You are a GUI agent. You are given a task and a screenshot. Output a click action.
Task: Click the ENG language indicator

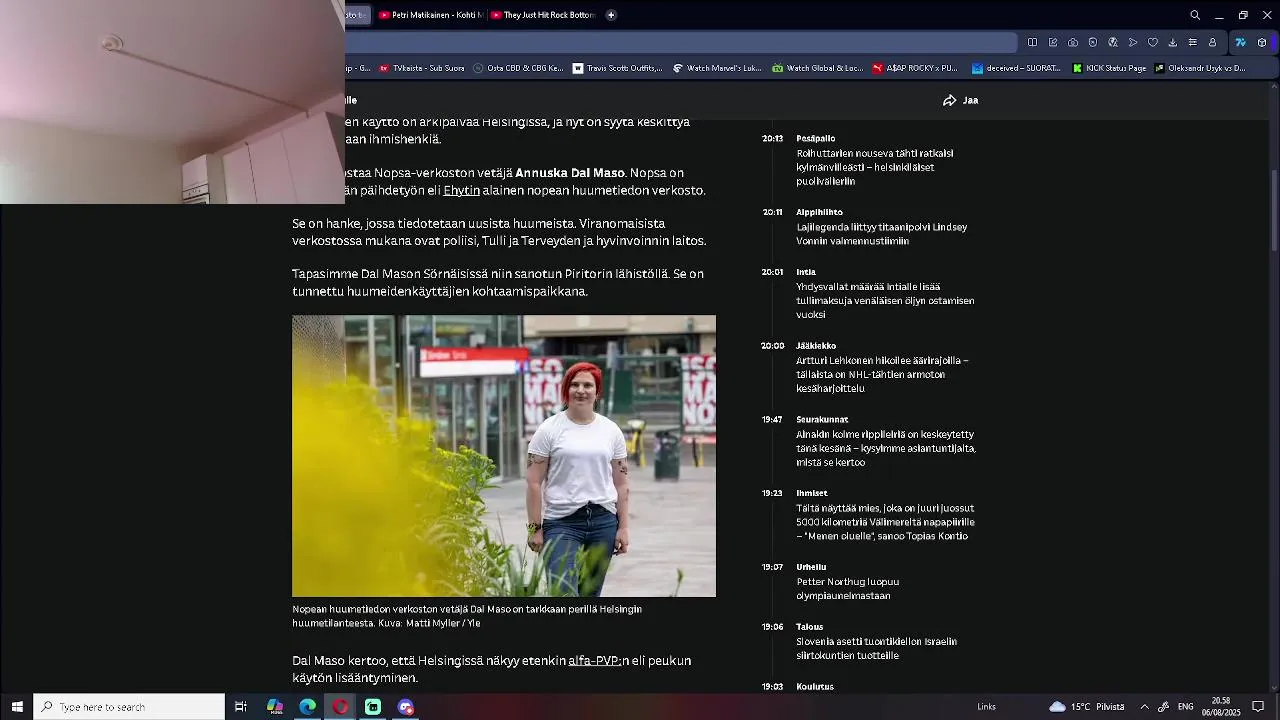(1185, 707)
